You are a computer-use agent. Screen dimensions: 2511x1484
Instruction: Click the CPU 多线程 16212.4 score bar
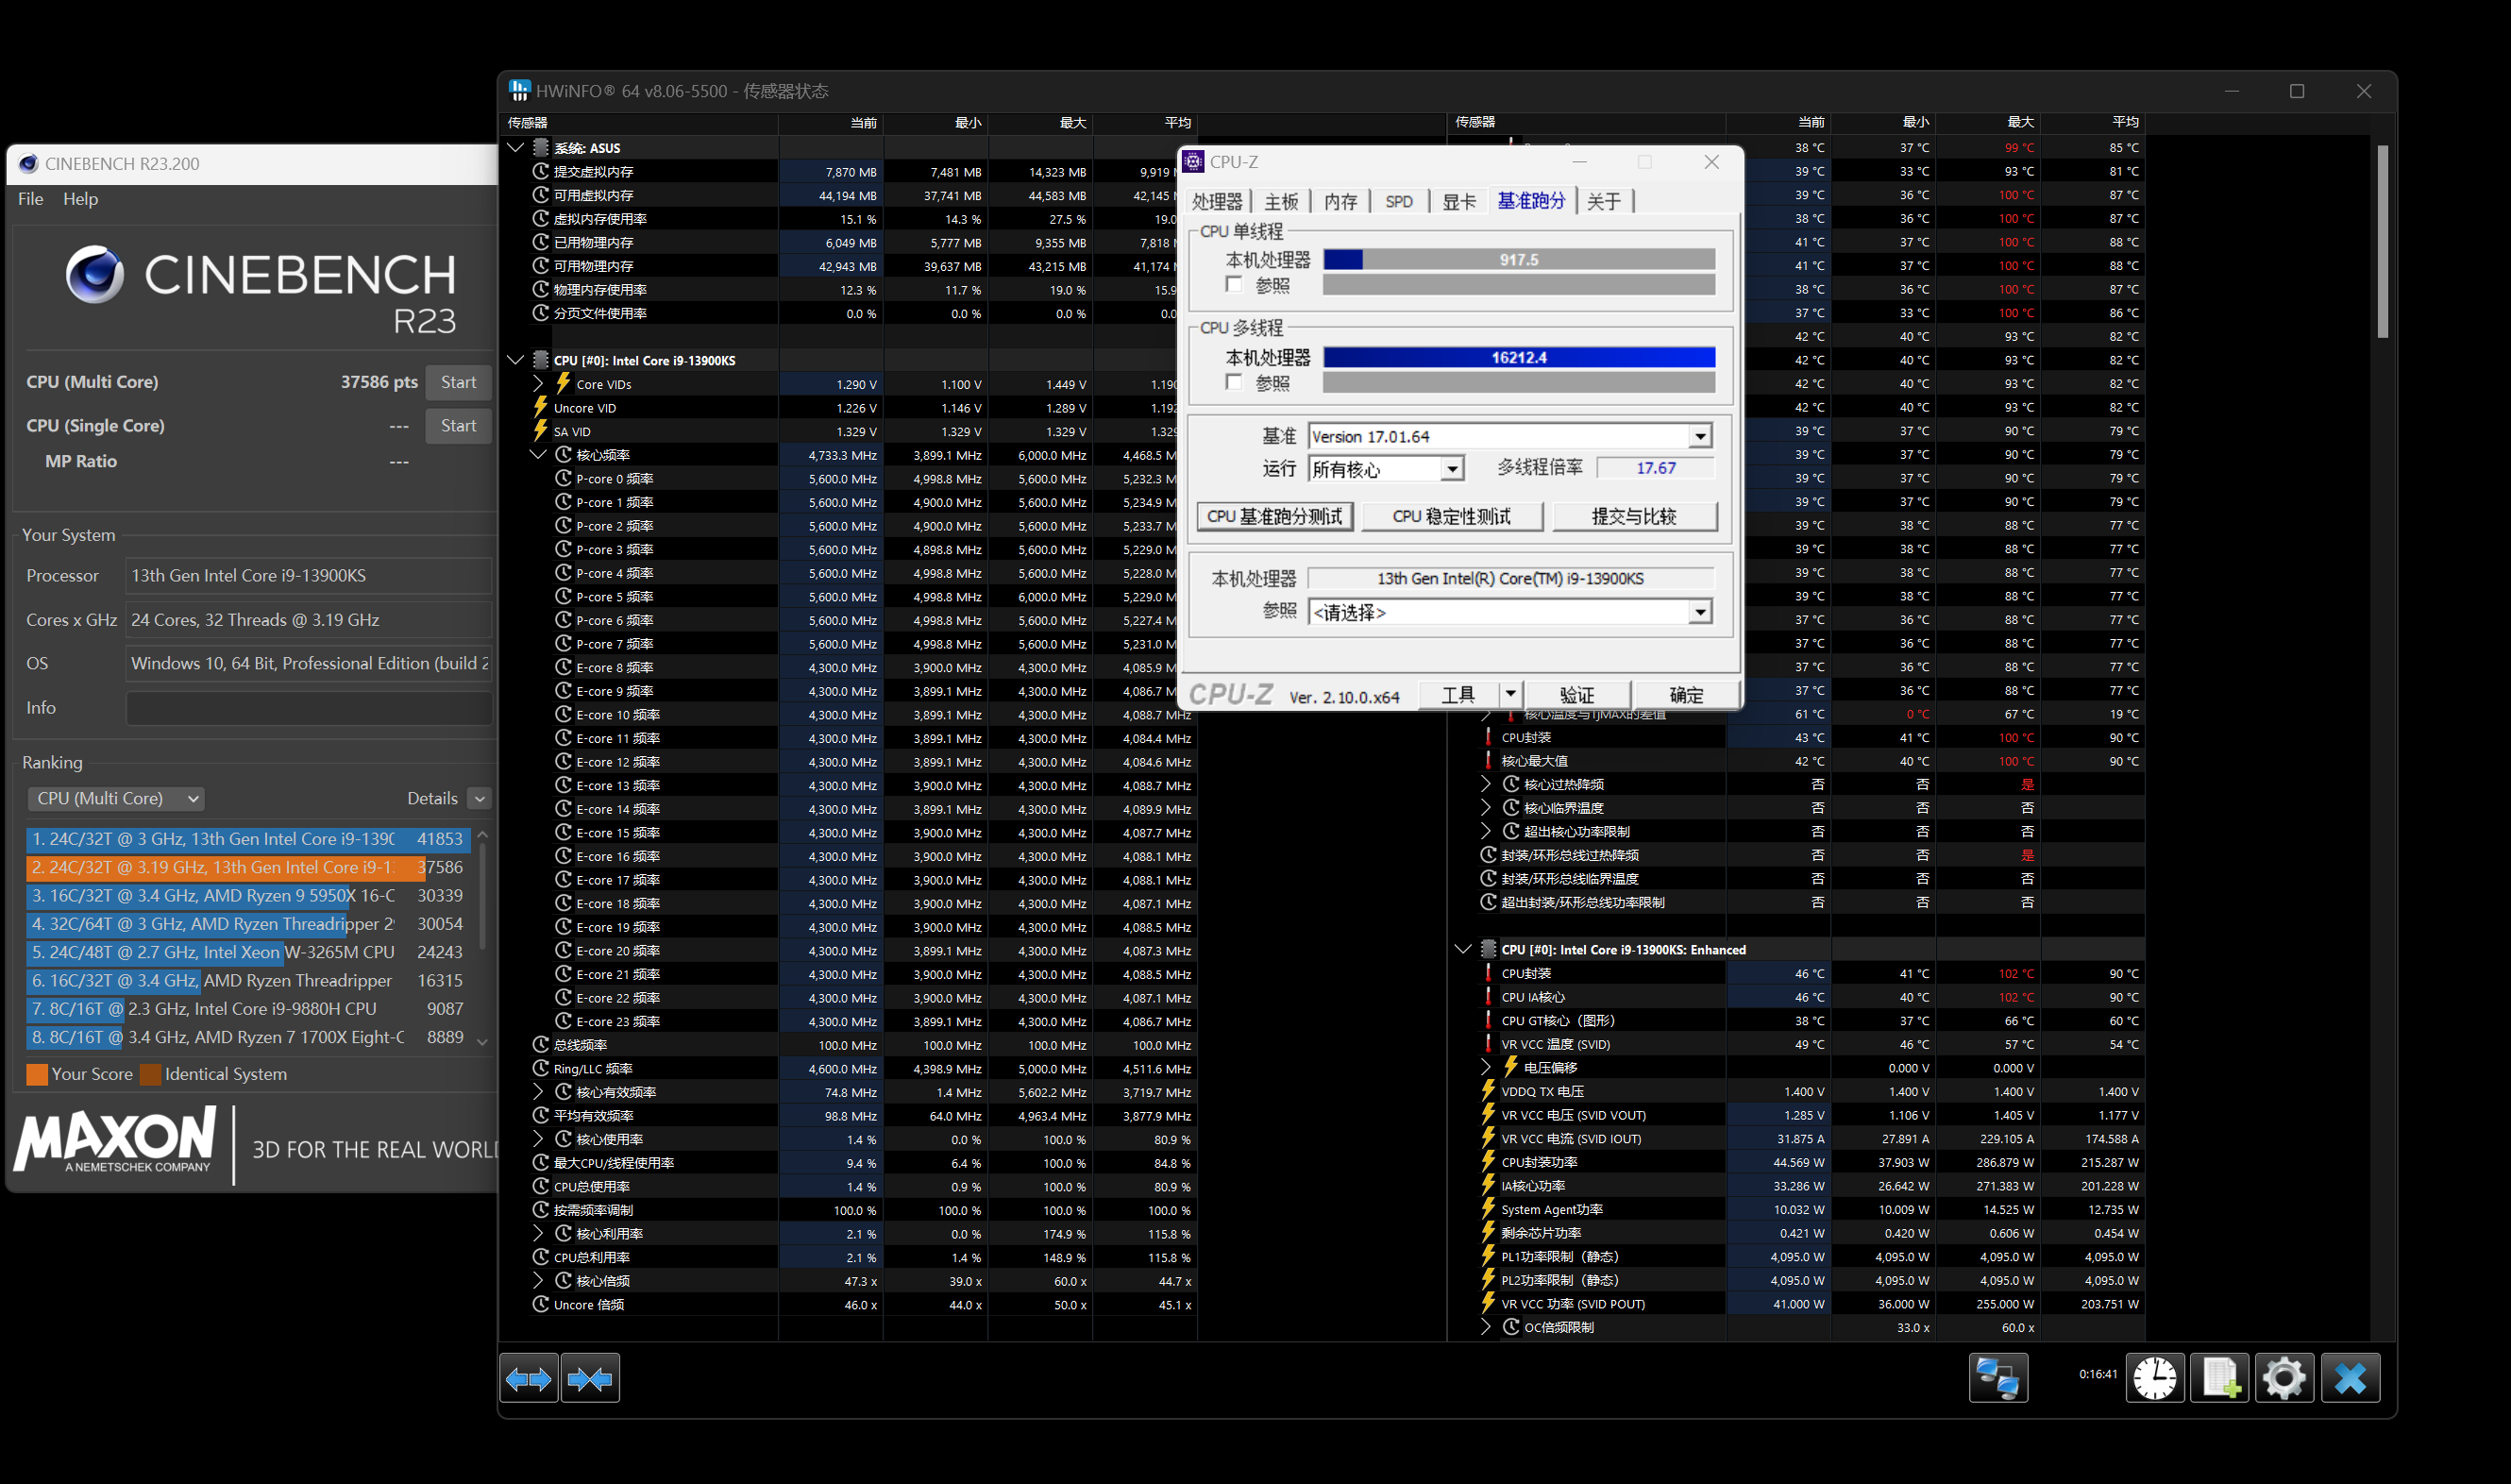(x=1519, y=358)
